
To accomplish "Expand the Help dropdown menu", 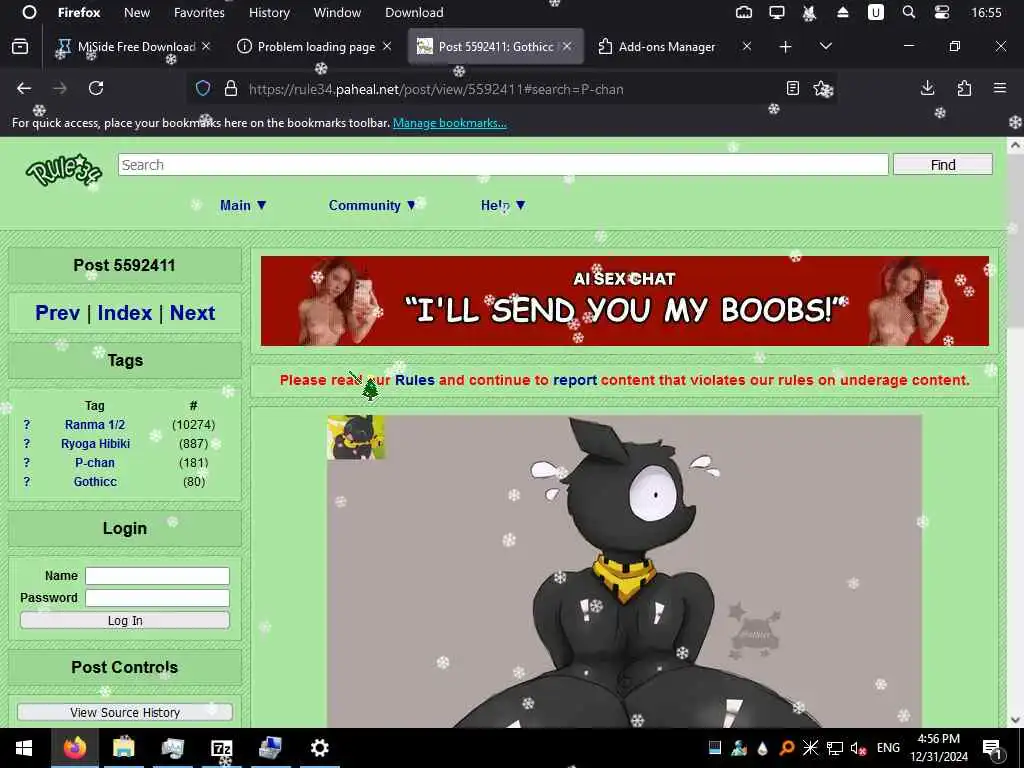I will pyautogui.click(x=503, y=205).
